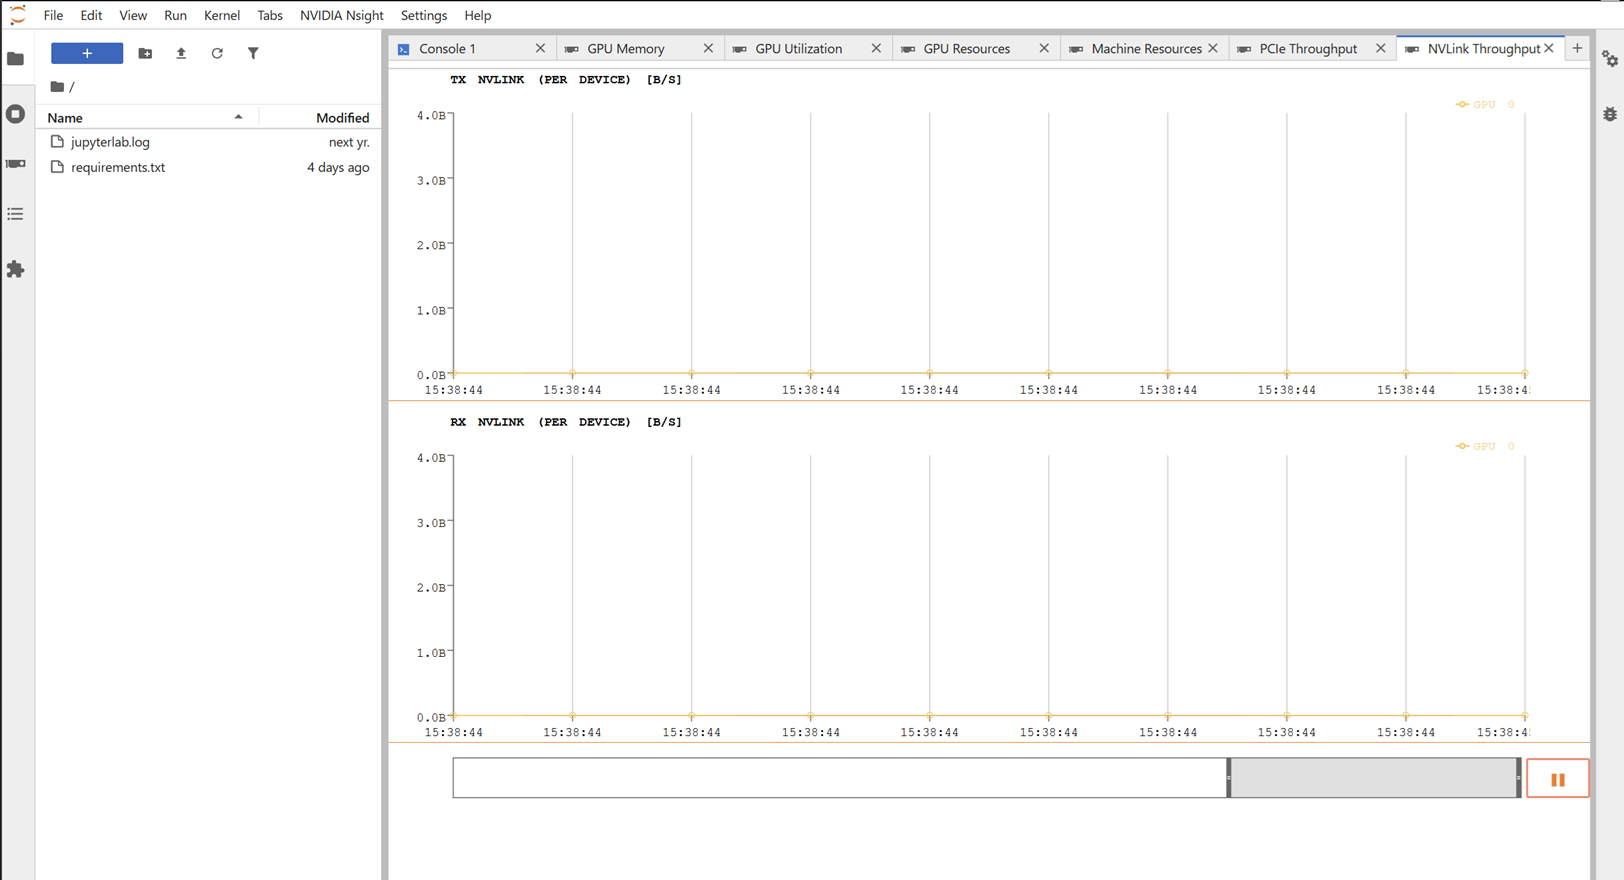
Task: Close the GPU Resources tab
Action: coord(1044,48)
